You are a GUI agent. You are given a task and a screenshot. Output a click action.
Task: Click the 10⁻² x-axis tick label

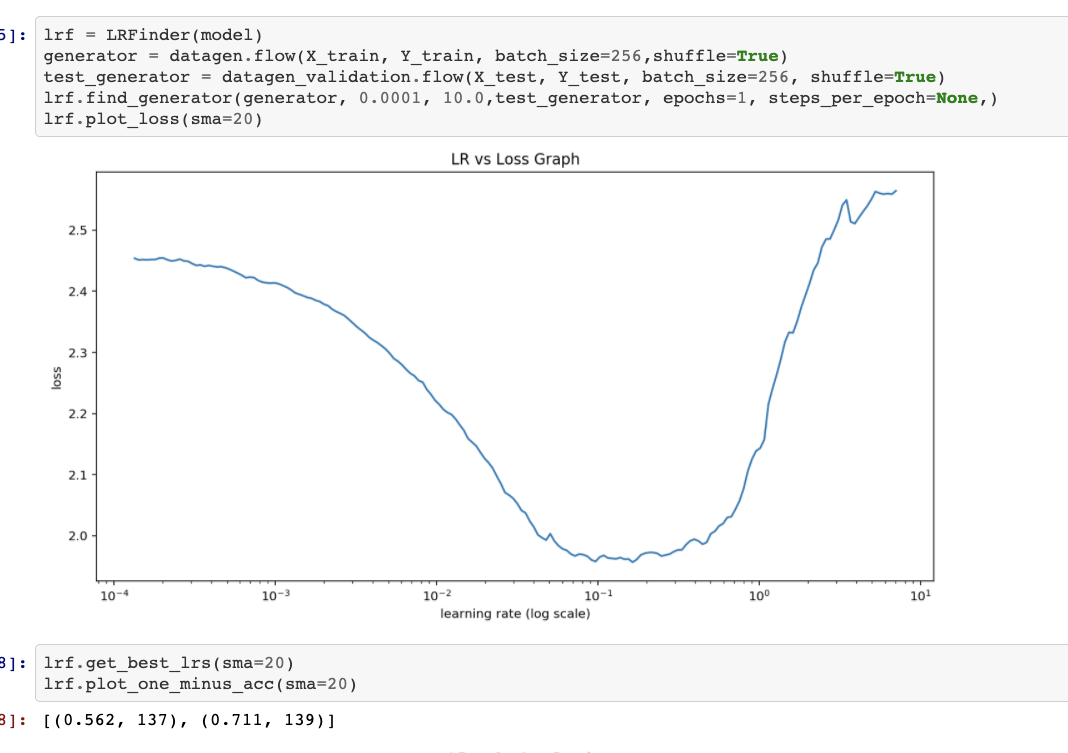point(437,595)
